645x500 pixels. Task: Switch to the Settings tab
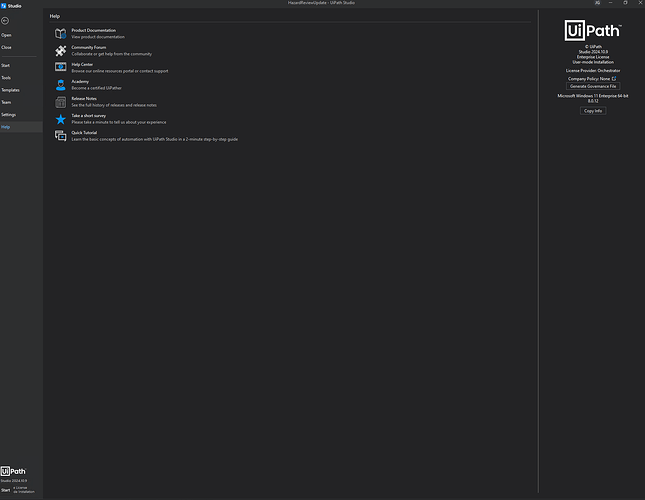click(8, 115)
